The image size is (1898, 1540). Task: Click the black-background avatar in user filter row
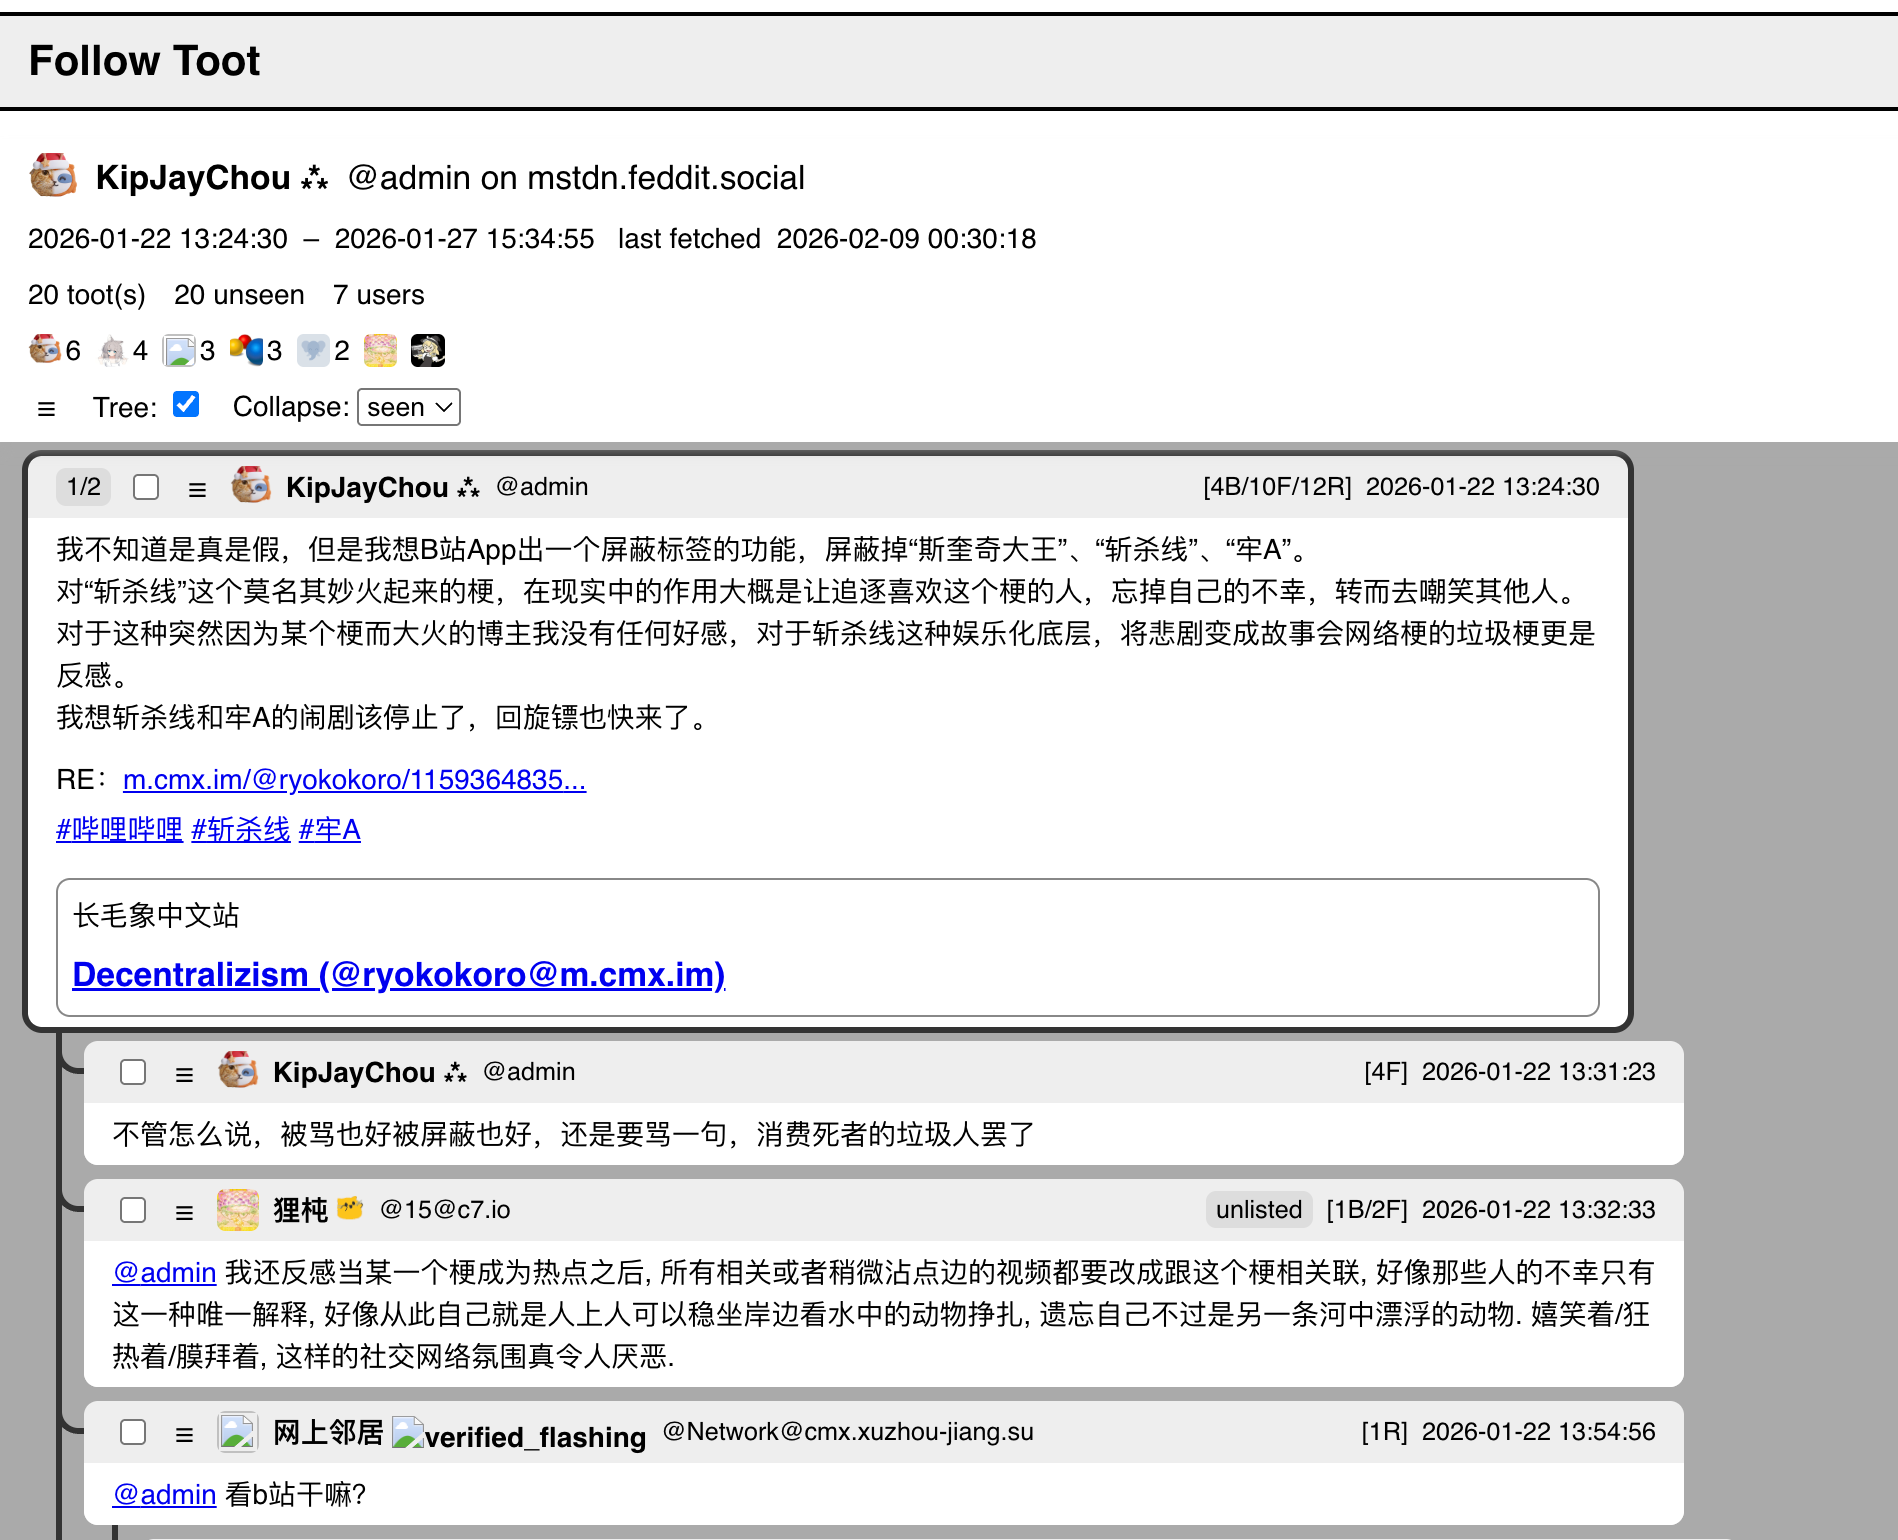click(x=427, y=350)
